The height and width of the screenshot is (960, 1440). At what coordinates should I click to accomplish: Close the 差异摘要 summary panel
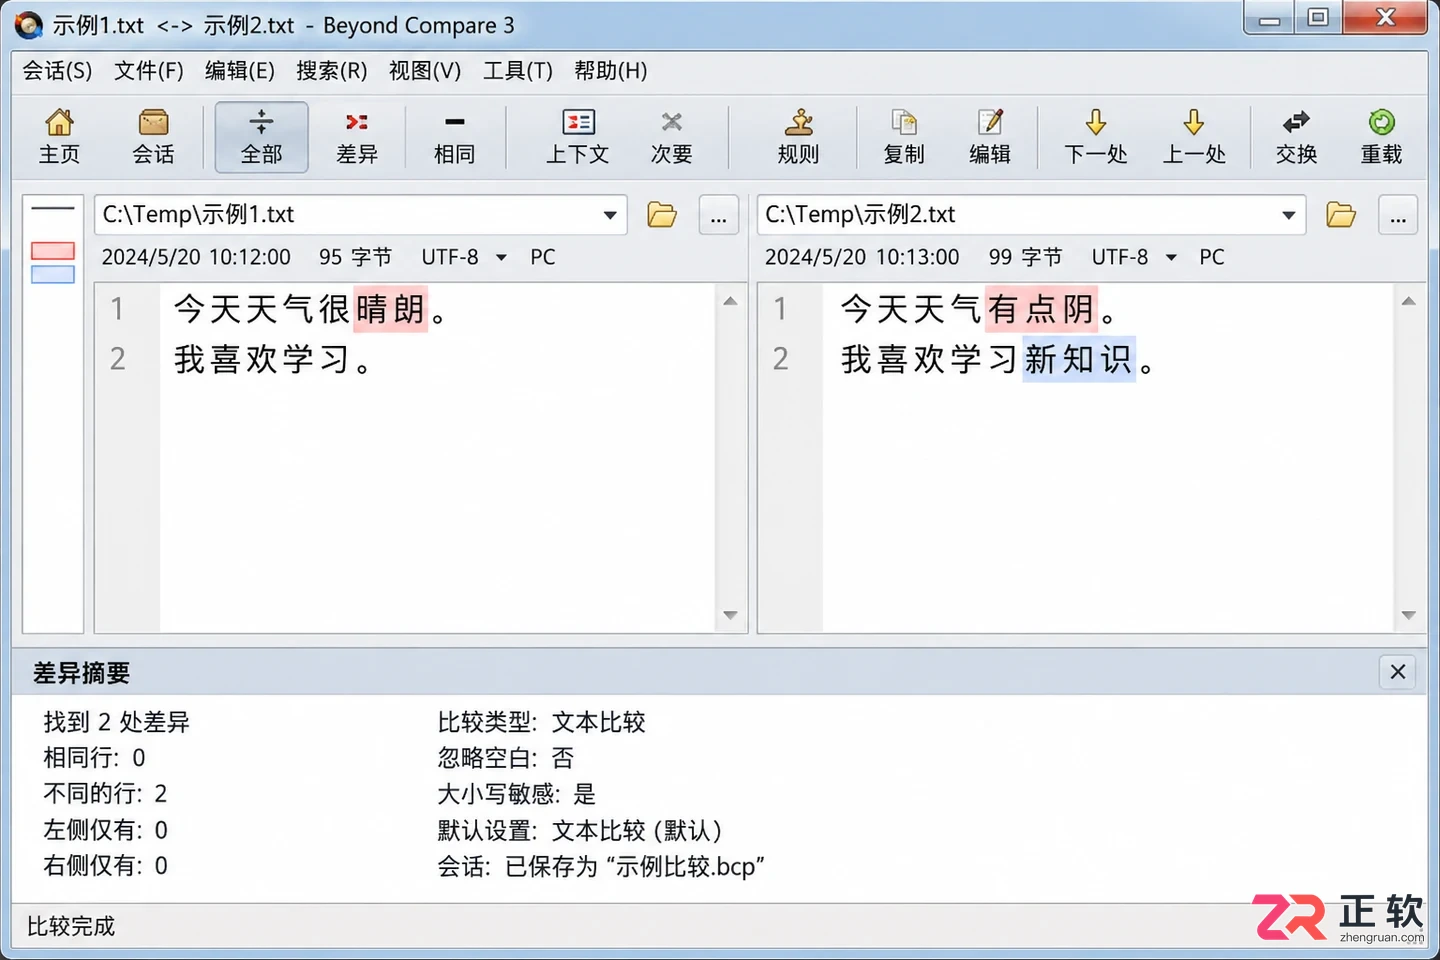click(x=1397, y=672)
